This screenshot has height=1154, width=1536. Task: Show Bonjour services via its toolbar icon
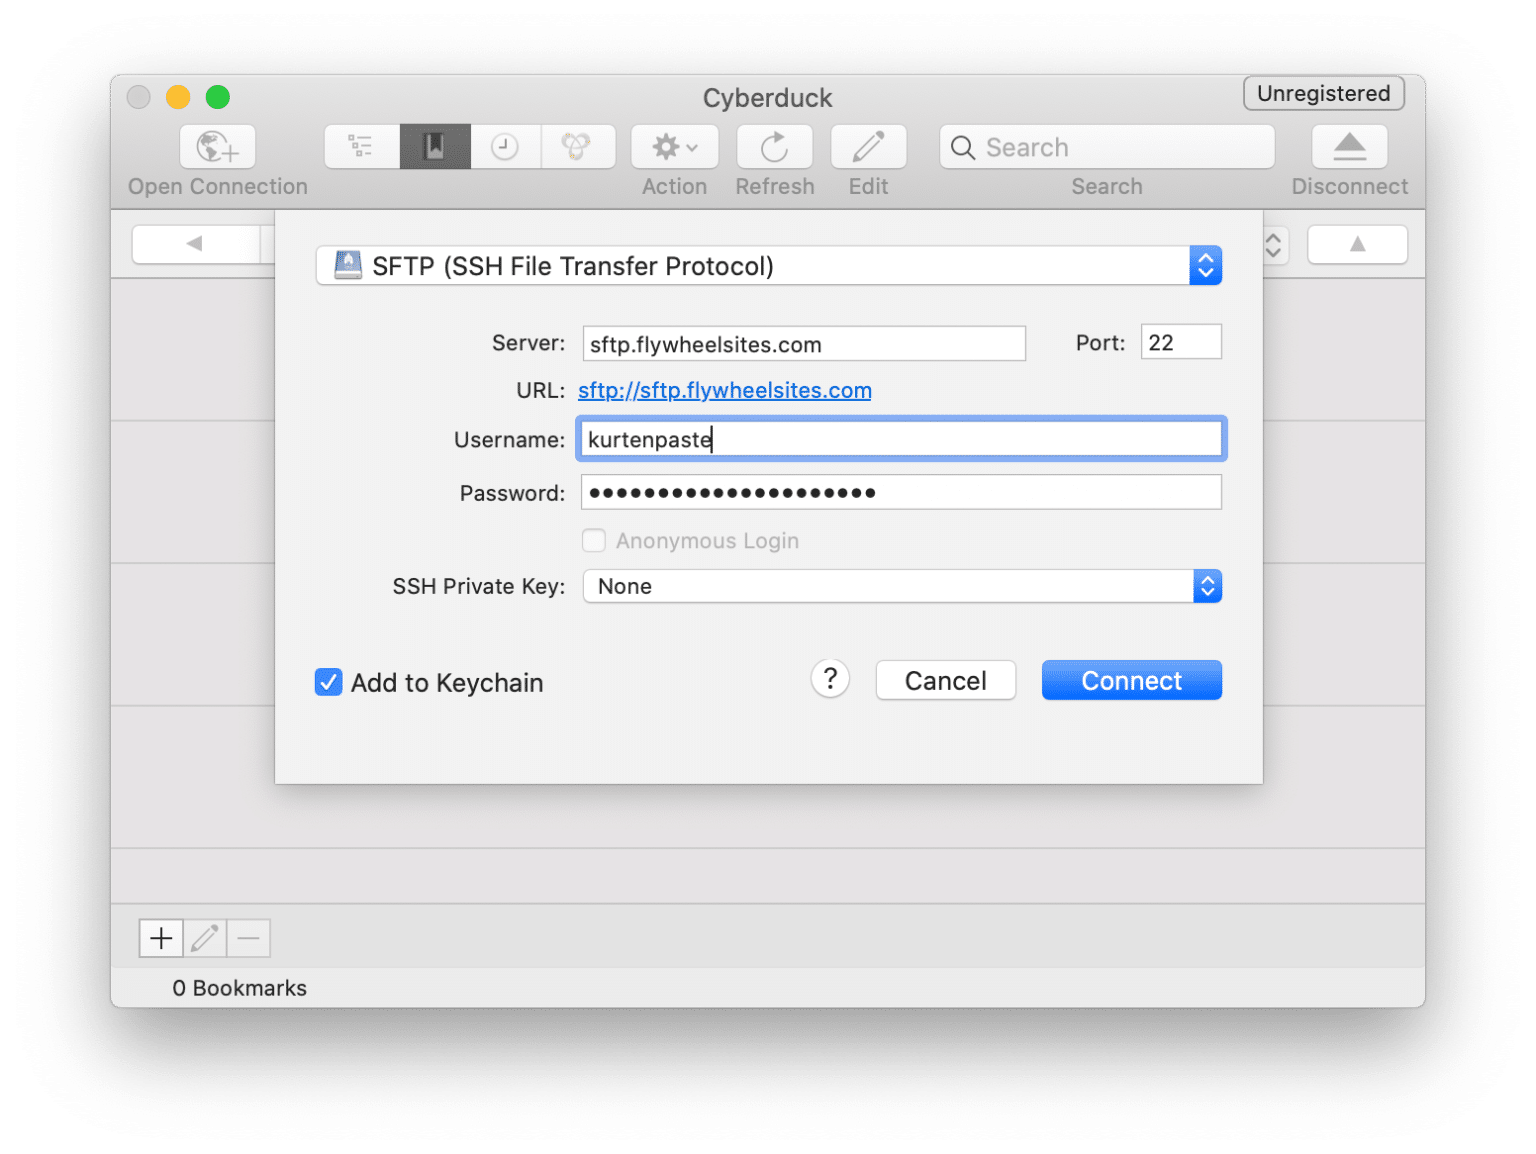(x=579, y=146)
